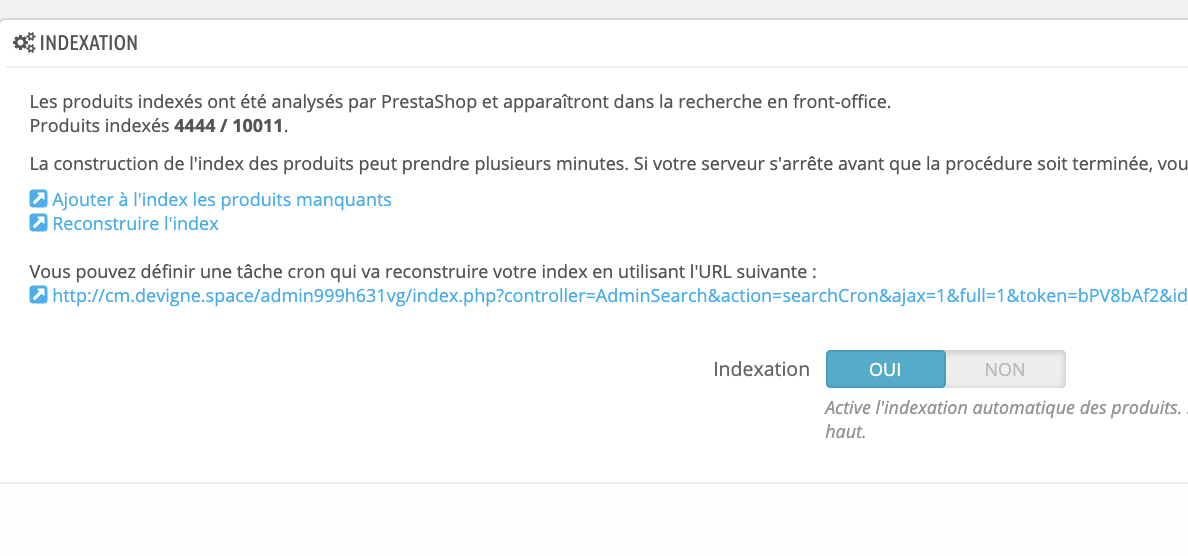Click the 'La construction de l'index' paragraph
Viewport: 1188px width, 556px height.
[x=608, y=164]
